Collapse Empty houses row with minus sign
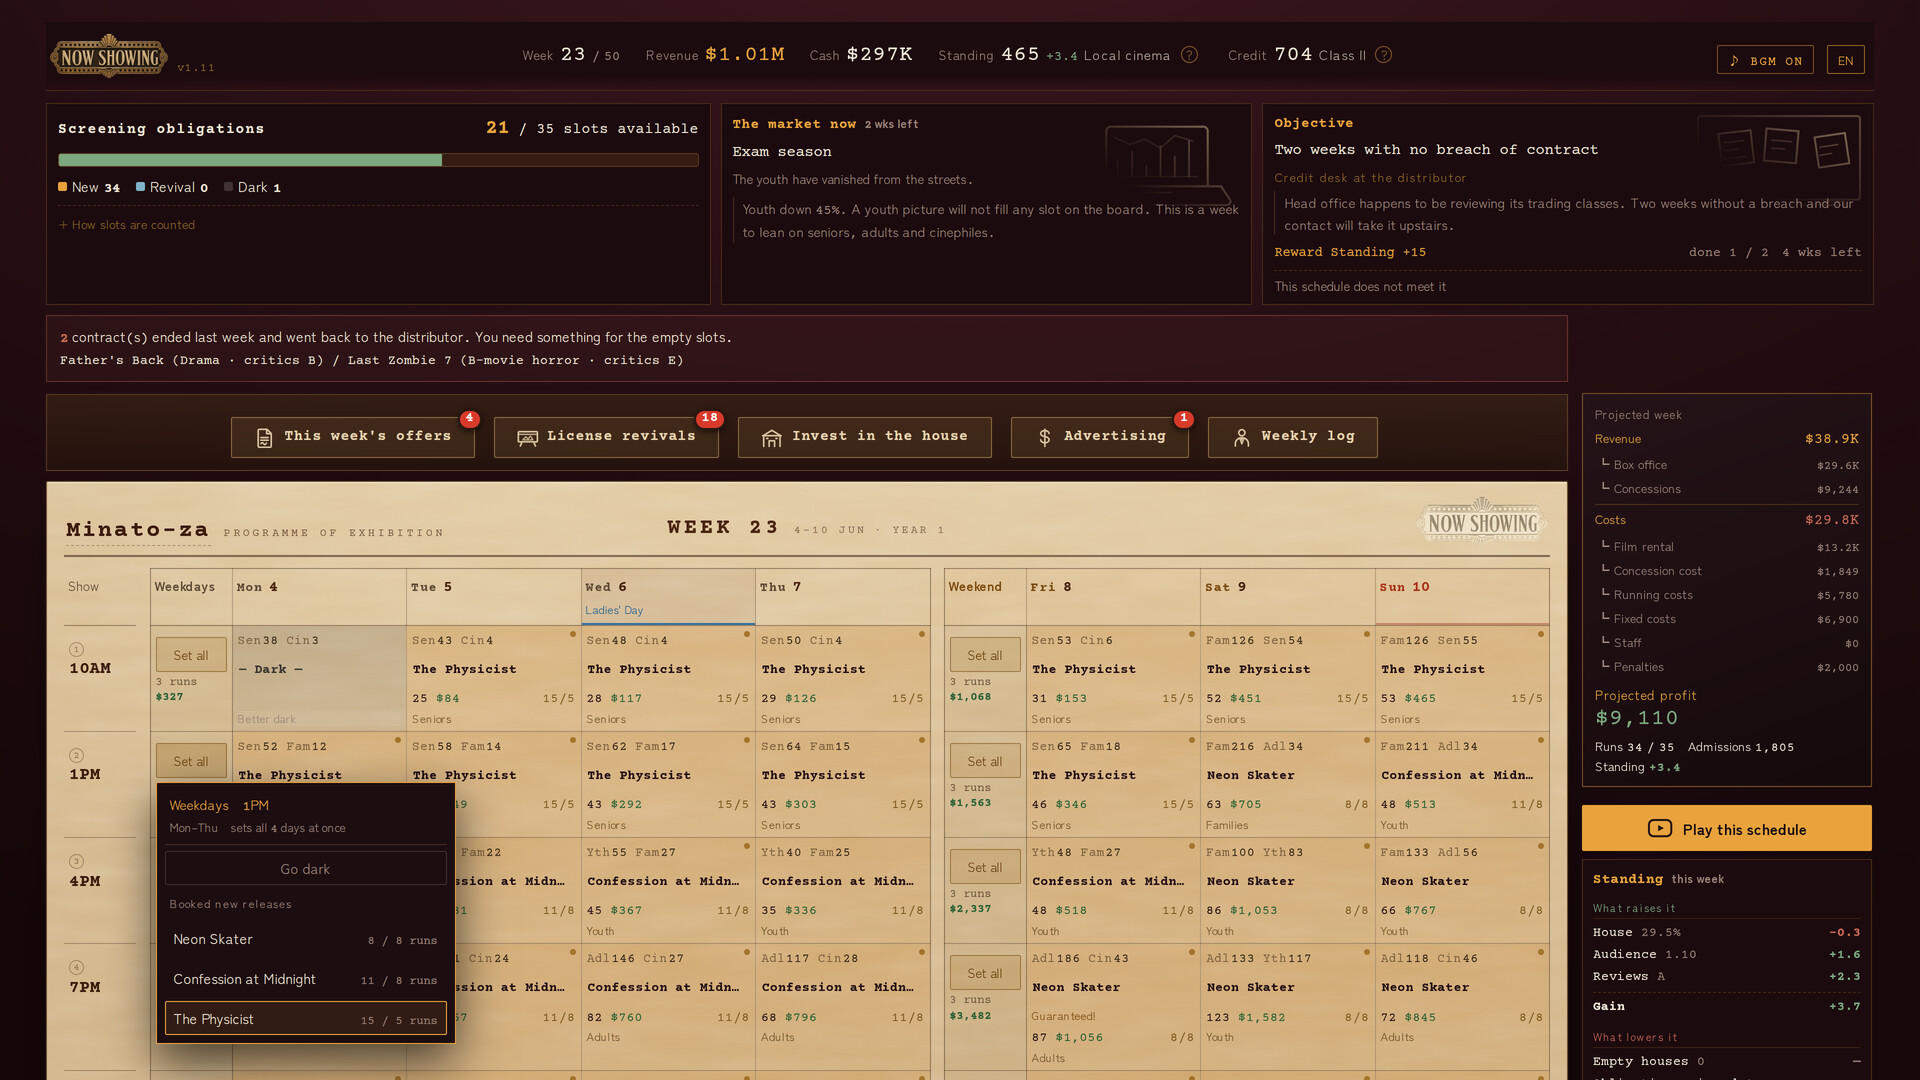 click(1856, 1061)
